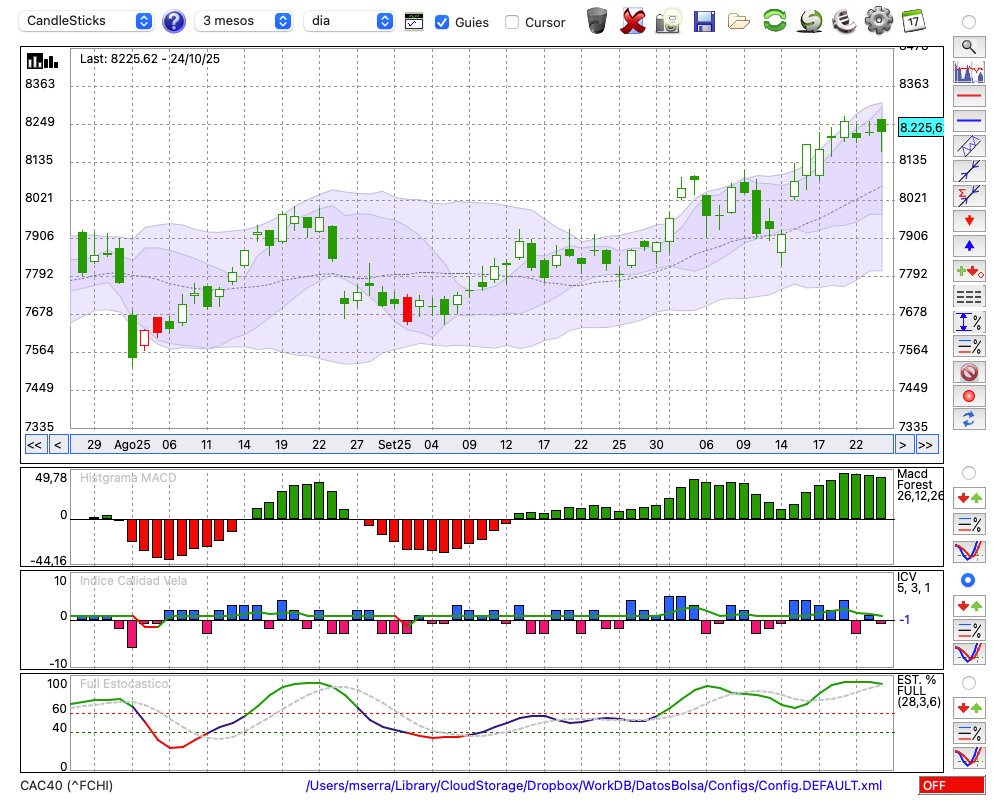Click the red record circle icon
Screen dimensions: 1000x800
click(969, 396)
